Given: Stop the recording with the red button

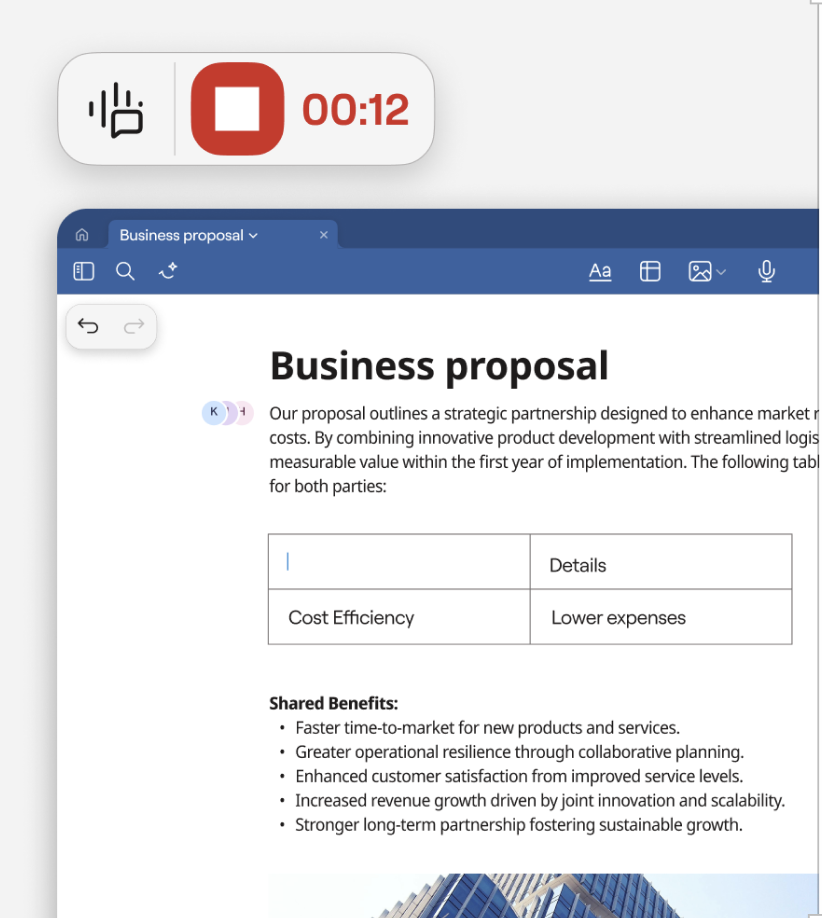Looking at the screenshot, I should click(237, 109).
